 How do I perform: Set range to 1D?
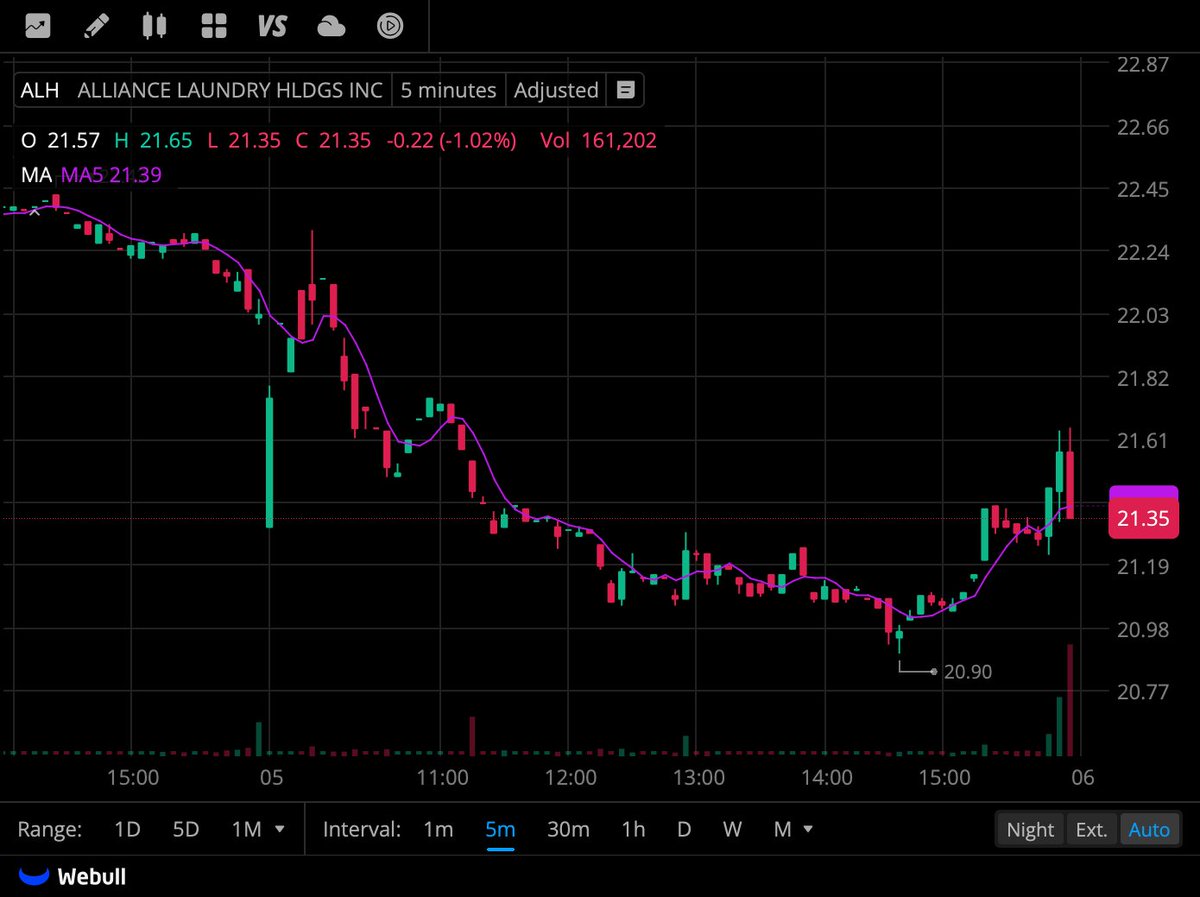(127, 829)
